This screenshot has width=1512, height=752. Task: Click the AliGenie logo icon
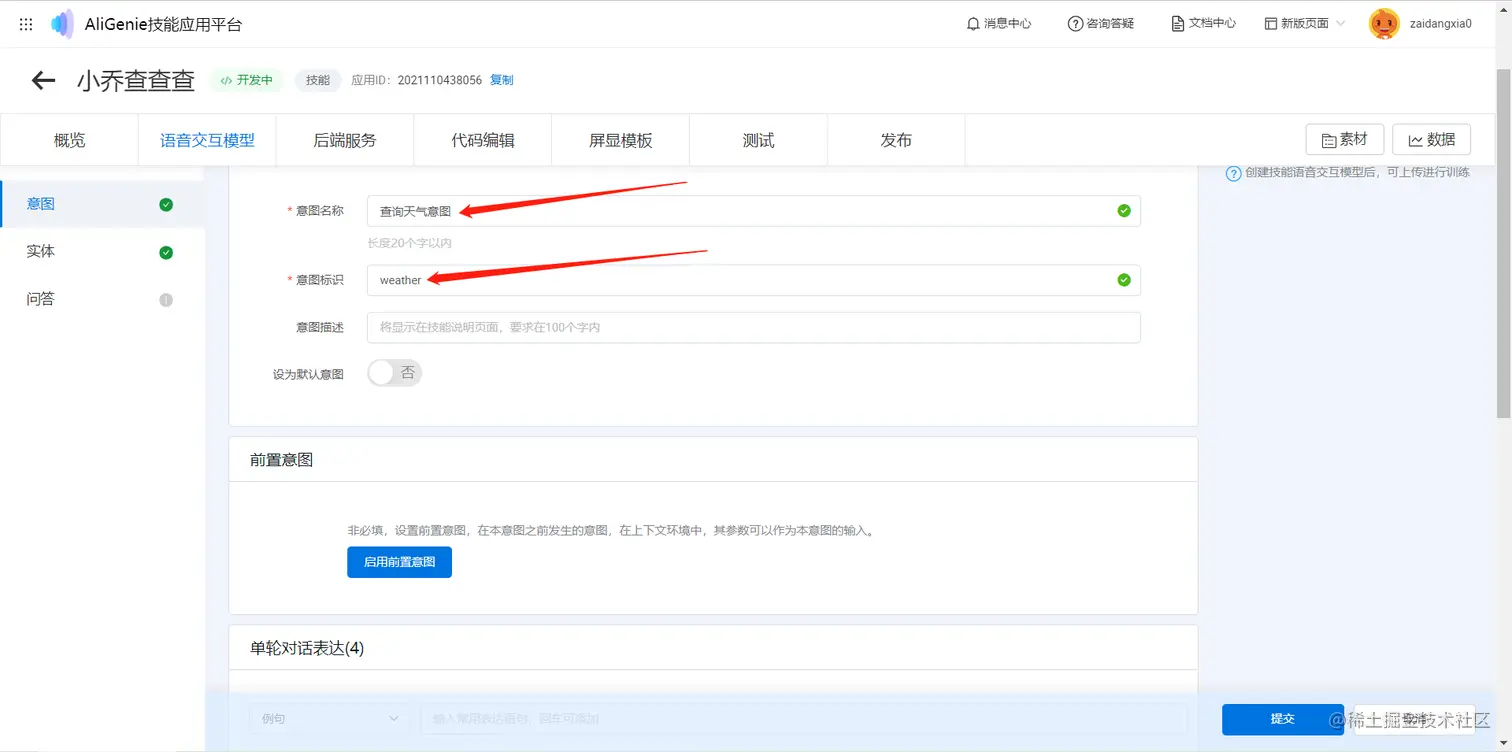point(62,24)
